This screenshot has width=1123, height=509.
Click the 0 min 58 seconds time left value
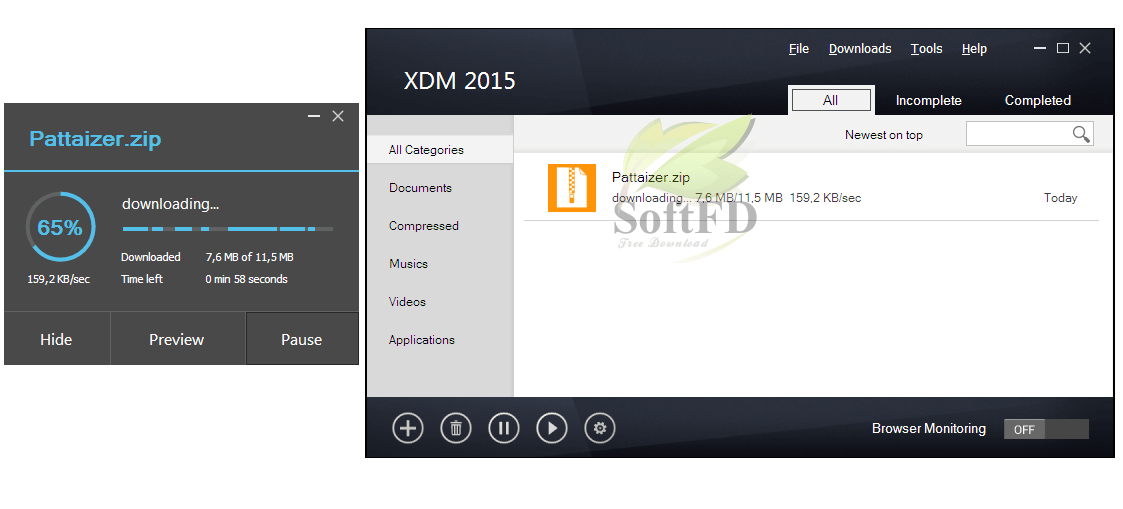pos(246,279)
